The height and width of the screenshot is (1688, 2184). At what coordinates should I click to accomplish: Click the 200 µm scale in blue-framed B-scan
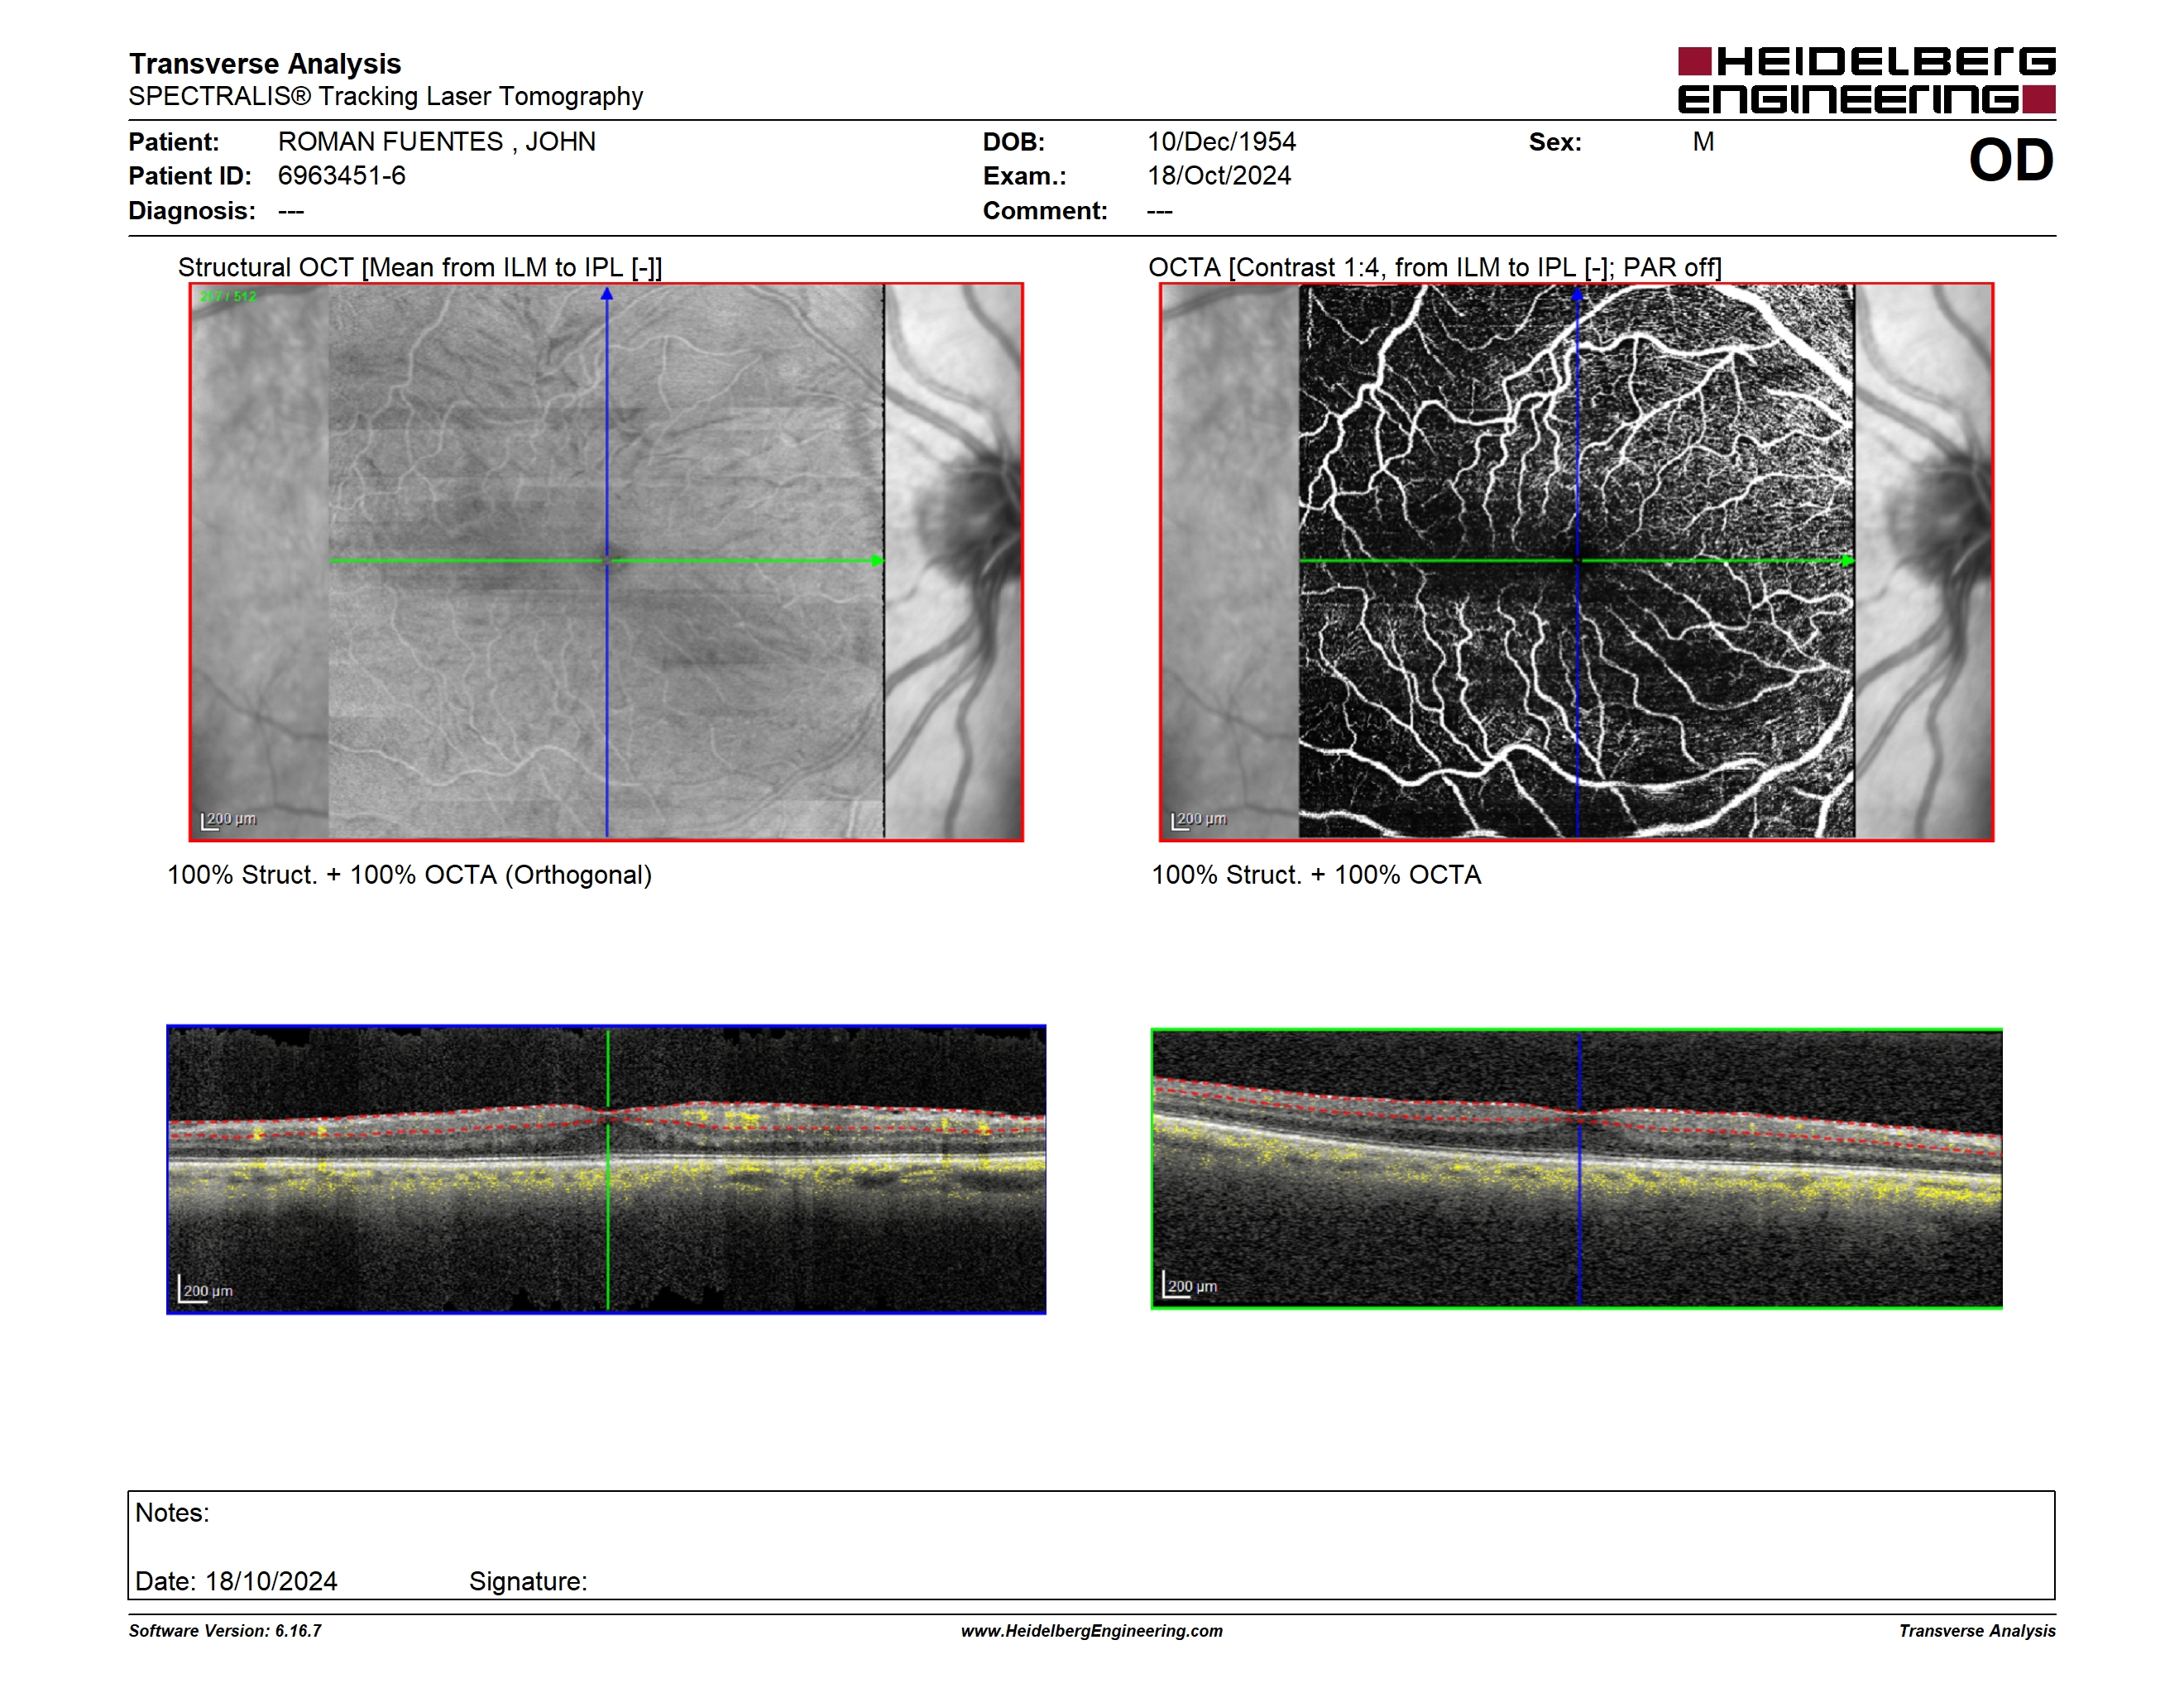pyautogui.click(x=205, y=1290)
